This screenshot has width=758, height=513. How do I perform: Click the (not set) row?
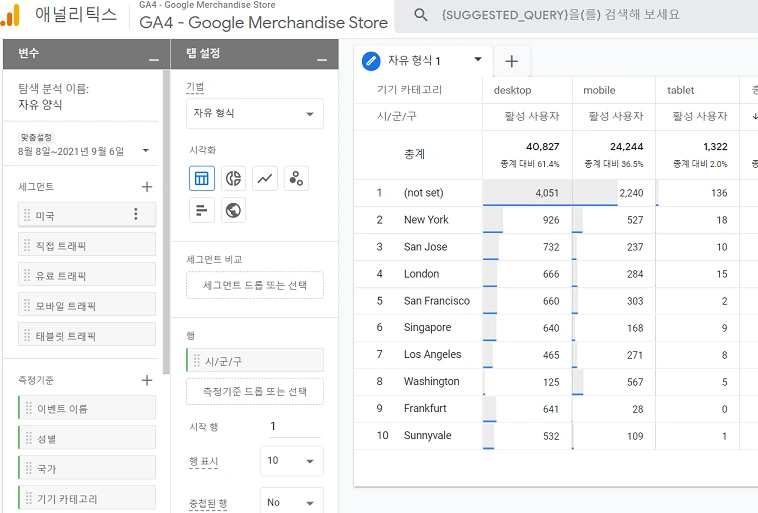pos(556,193)
